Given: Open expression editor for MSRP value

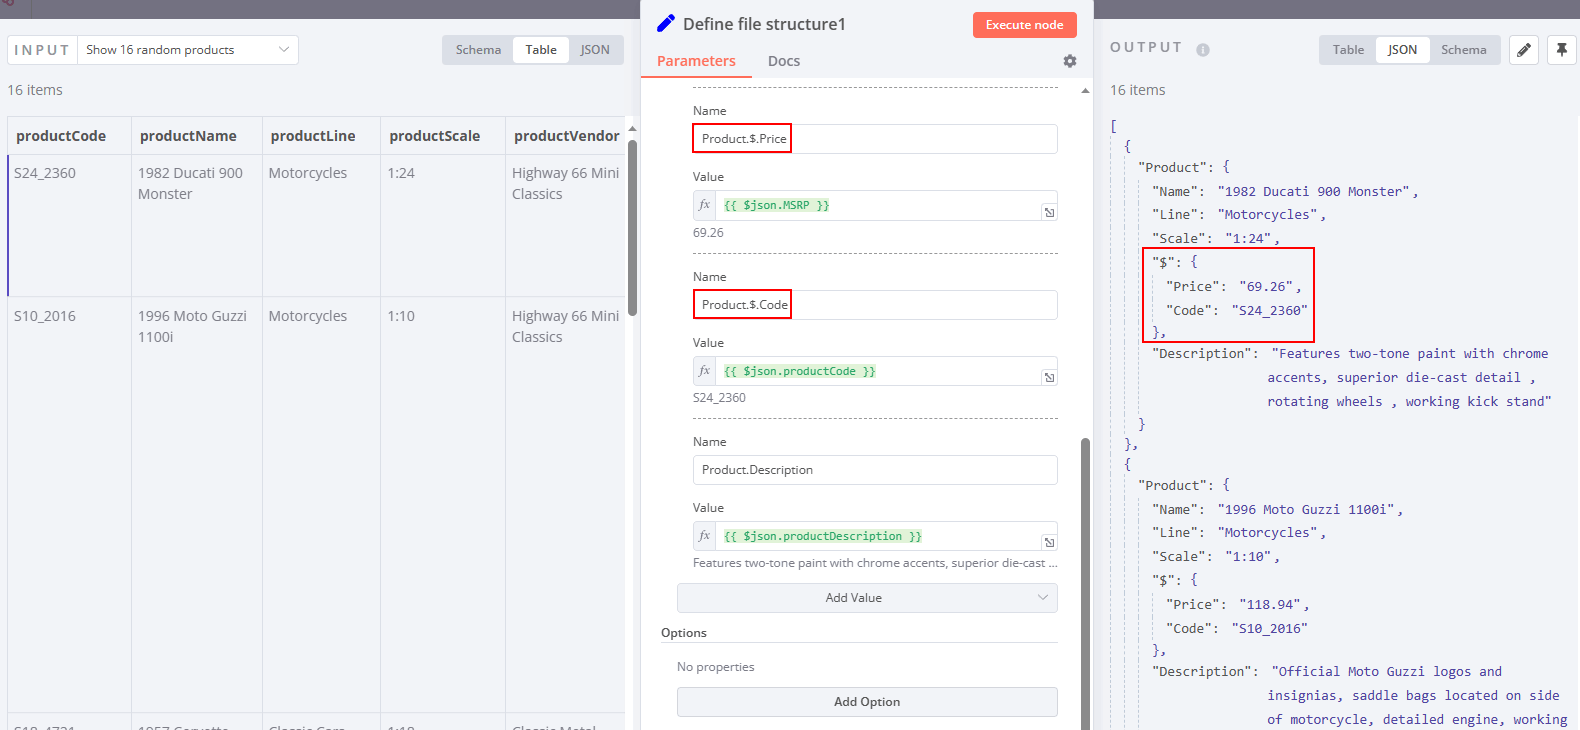Looking at the screenshot, I should pos(1049,212).
